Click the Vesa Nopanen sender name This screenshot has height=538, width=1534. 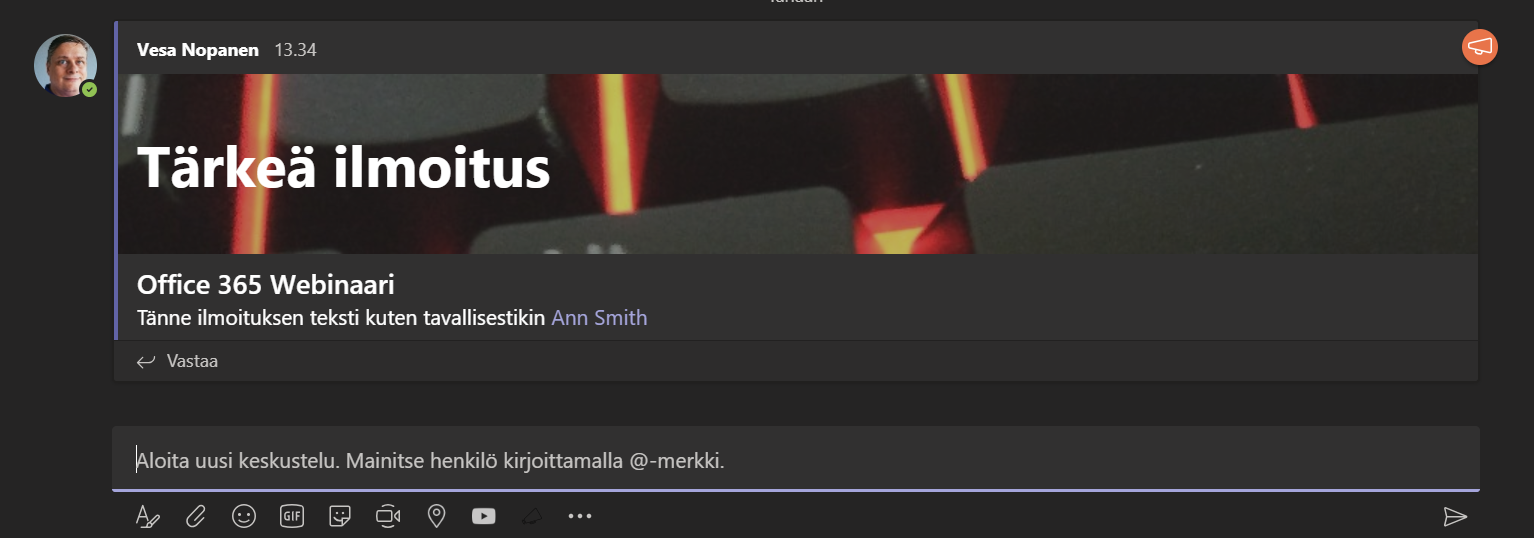(198, 49)
